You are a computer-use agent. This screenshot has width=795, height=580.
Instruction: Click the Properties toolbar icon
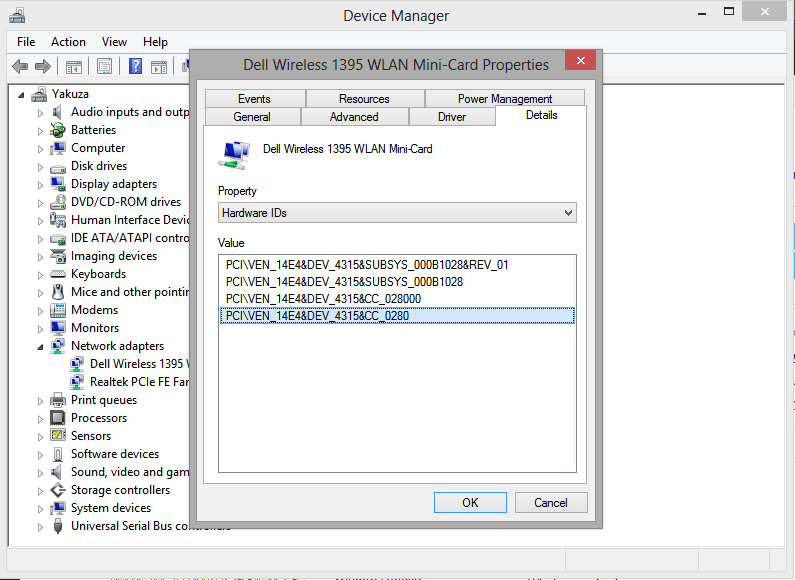click(104, 66)
